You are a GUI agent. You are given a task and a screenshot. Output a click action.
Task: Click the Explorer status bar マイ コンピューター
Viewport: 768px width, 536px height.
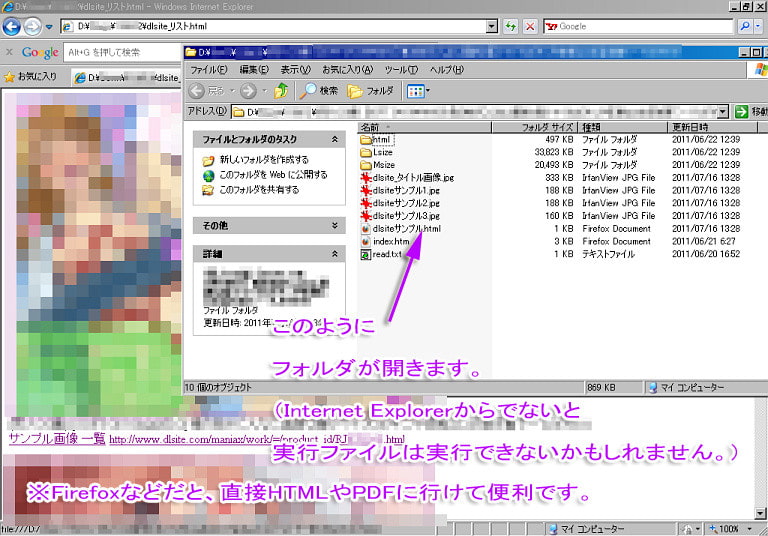(x=687, y=388)
